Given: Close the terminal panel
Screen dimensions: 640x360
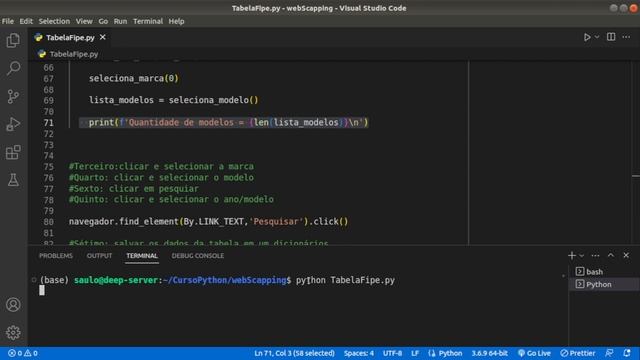Looking at the screenshot, I should [626, 256].
